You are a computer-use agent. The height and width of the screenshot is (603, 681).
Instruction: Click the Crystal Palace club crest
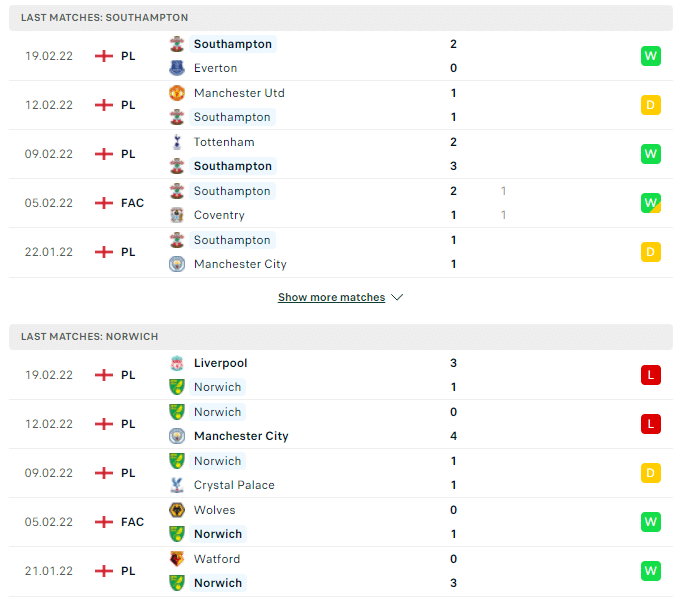click(177, 485)
